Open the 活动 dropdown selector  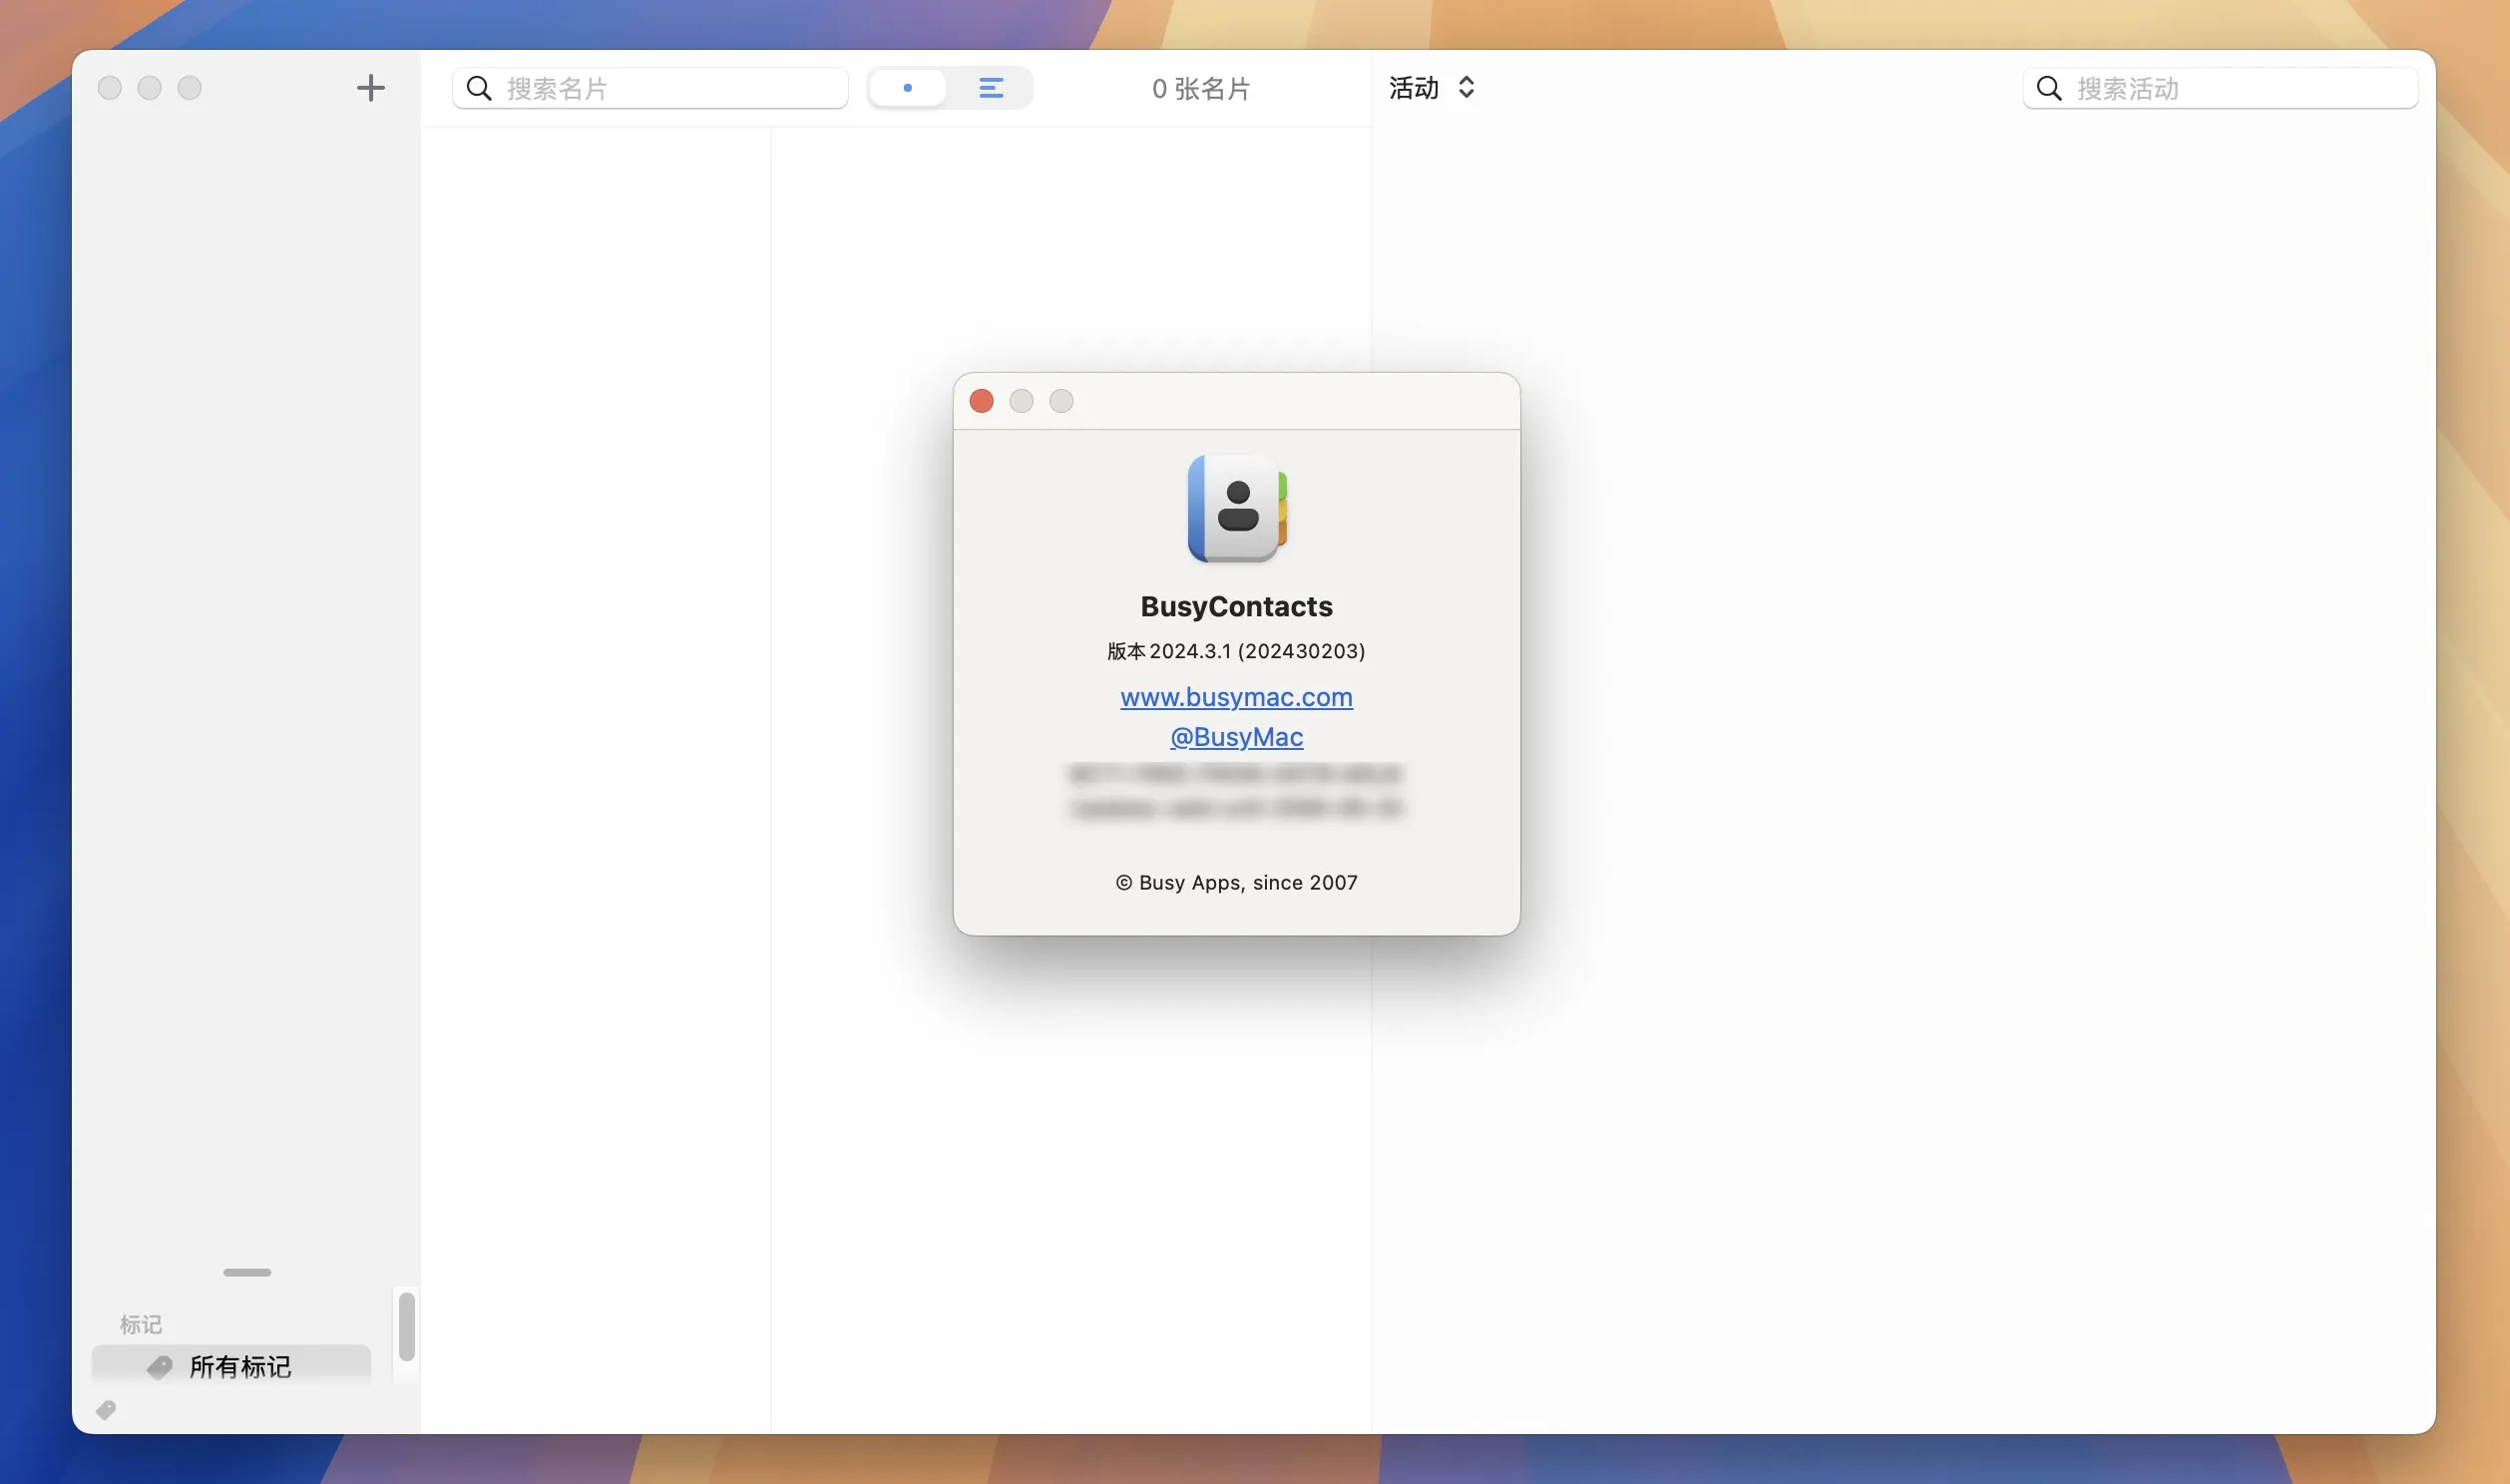click(1431, 88)
